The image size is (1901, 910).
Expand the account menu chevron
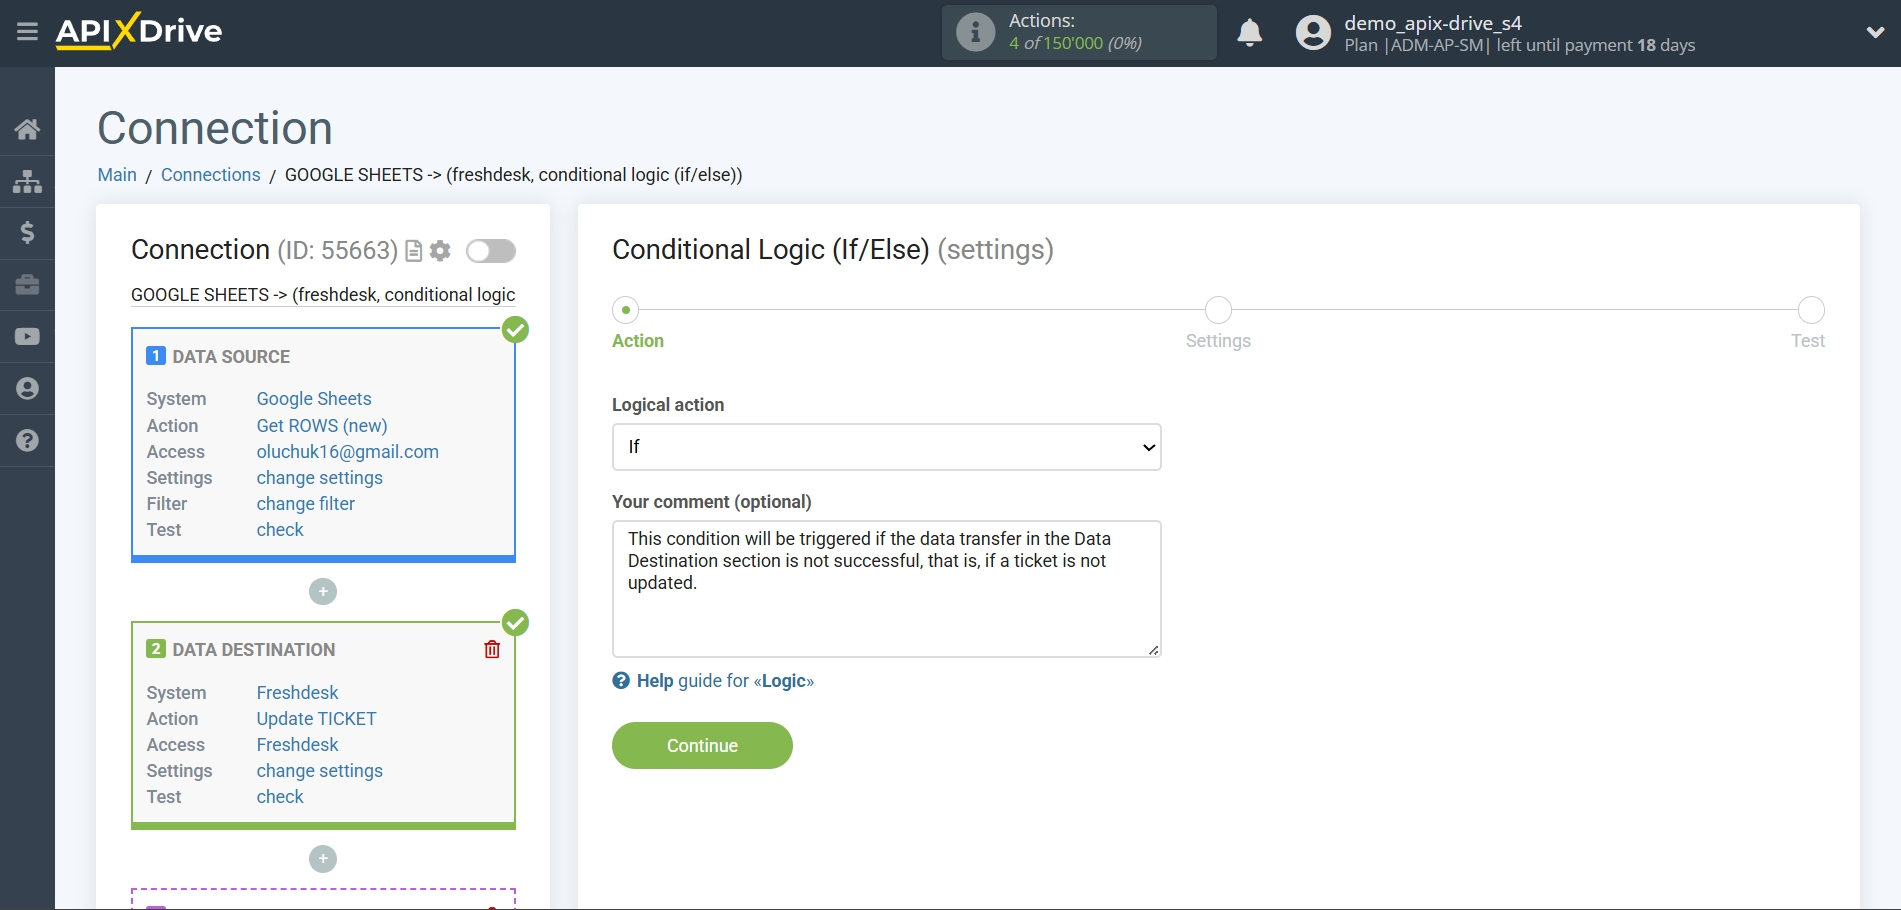(1875, 33)
